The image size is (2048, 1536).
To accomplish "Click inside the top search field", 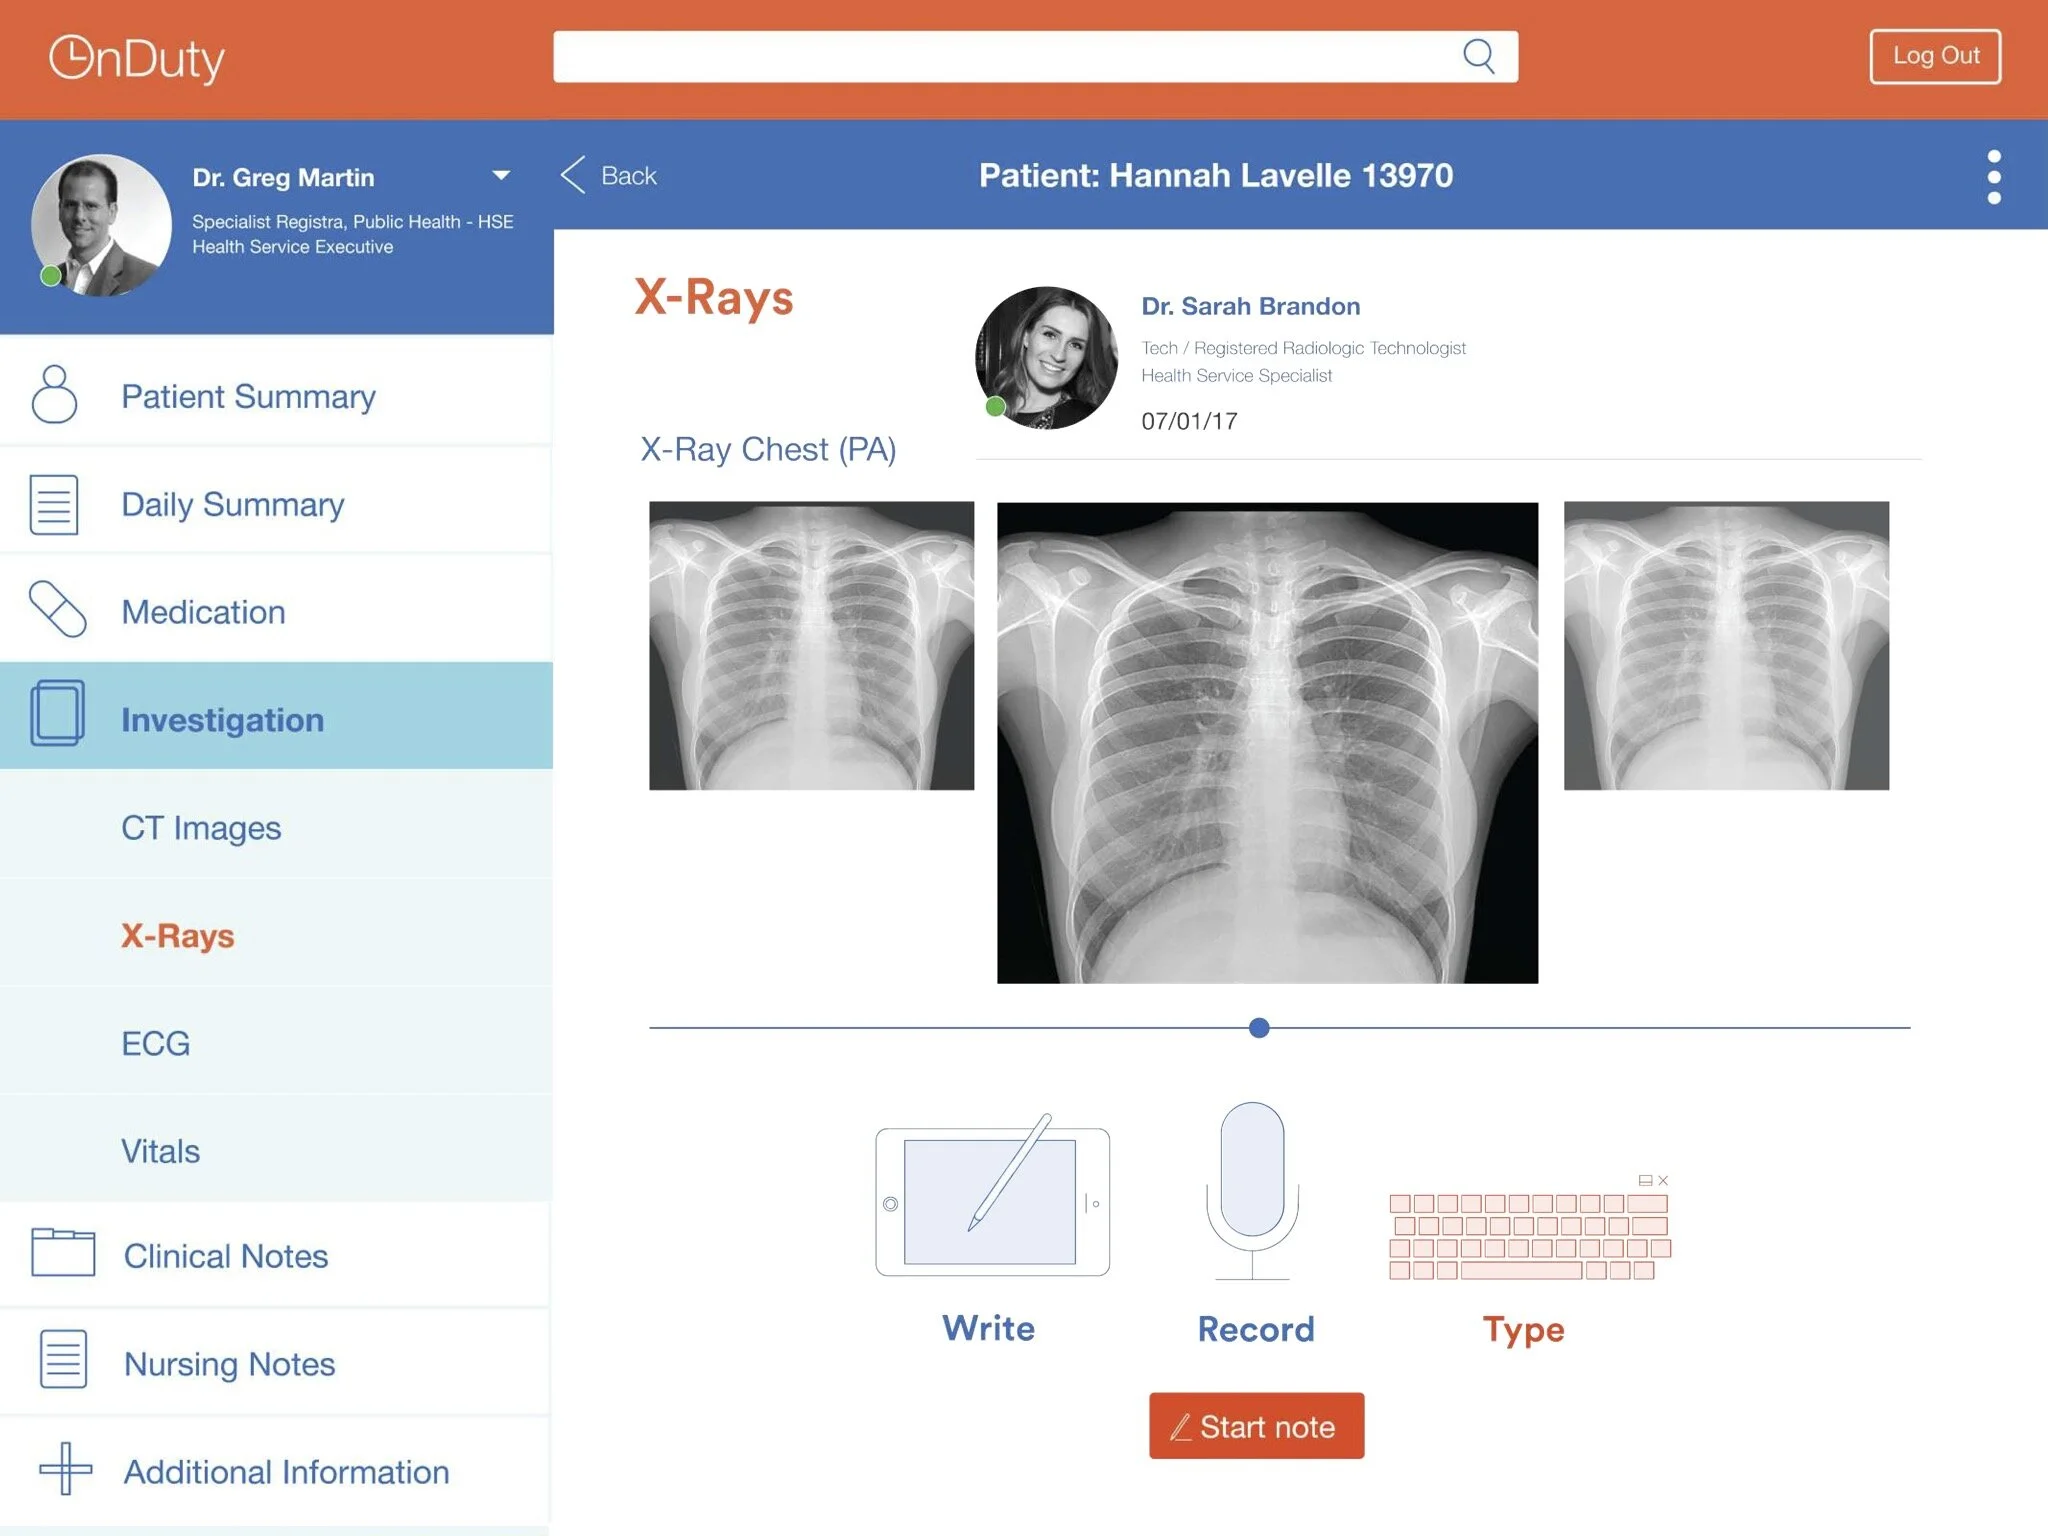I will click(x=1000, y=56).
